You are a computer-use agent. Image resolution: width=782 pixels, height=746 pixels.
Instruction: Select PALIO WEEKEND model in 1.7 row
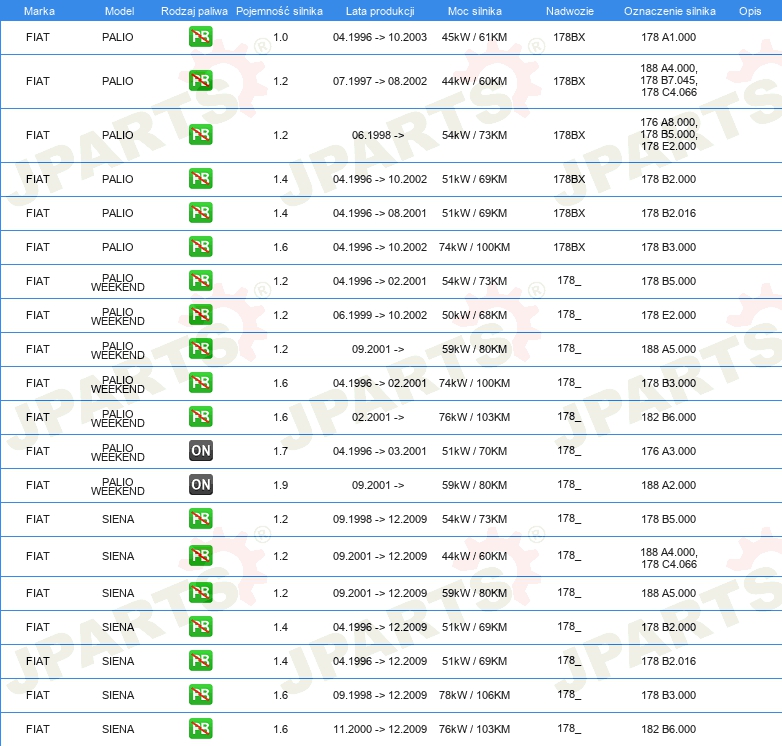point(118,452)
